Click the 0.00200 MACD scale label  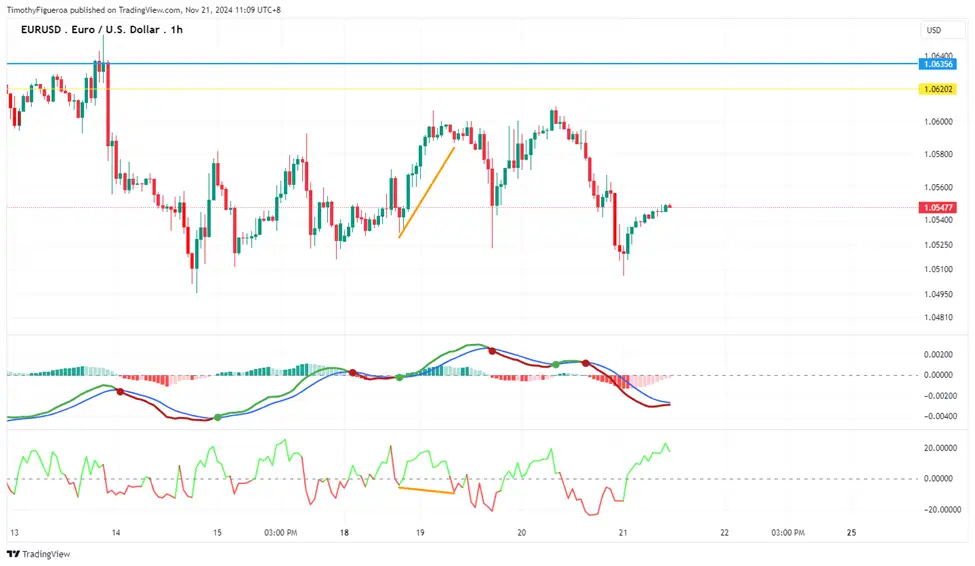938,355
